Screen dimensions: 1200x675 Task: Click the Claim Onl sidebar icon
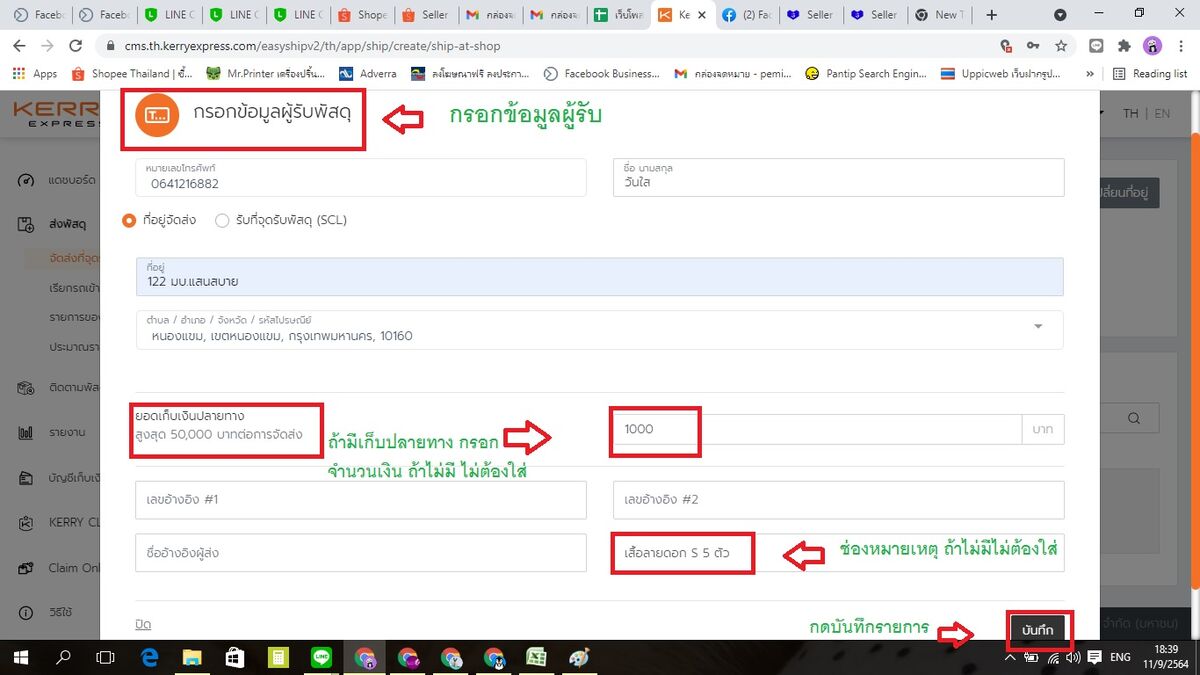27,568
